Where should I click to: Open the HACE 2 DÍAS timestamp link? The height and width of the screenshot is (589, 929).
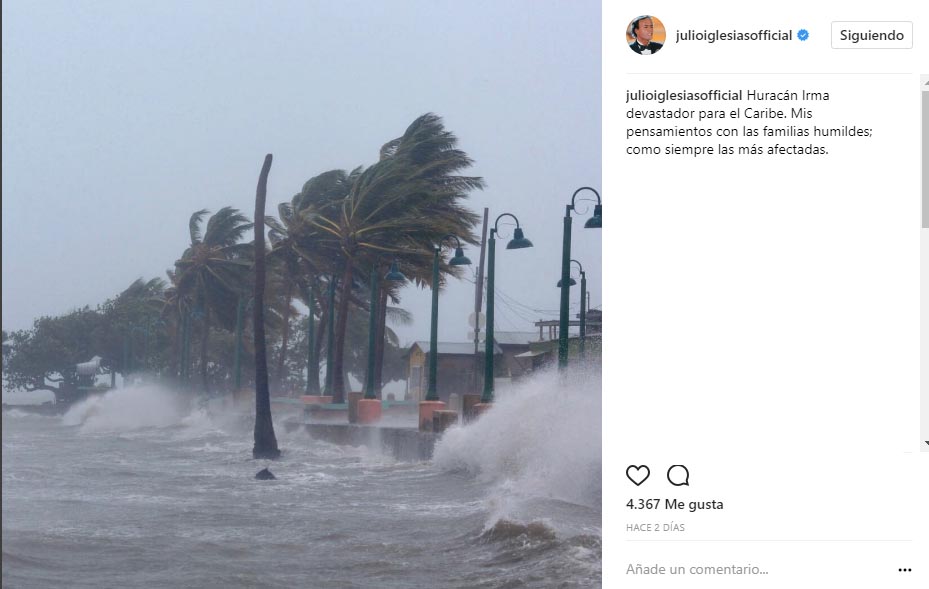click(x=655, y=527)
